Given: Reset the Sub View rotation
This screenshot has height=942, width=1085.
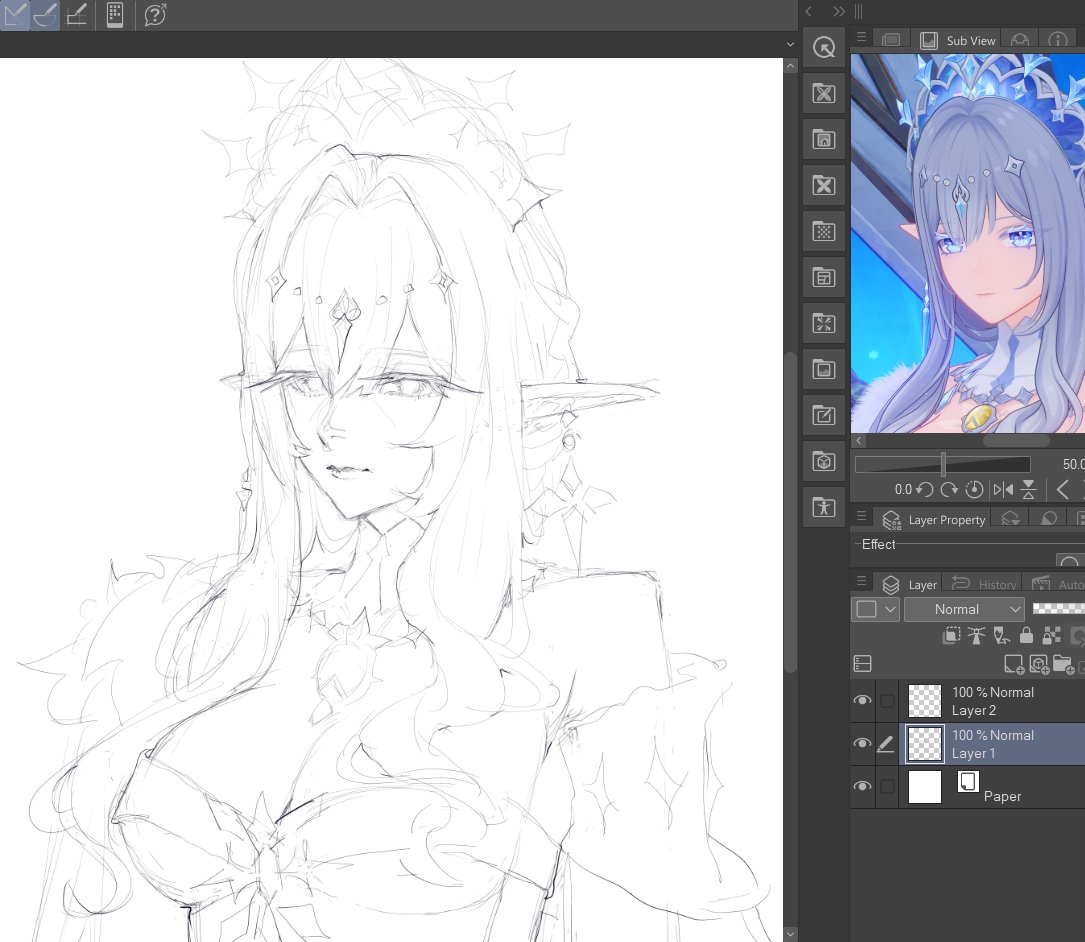Looking at the screenshot, I should click(974, 490).
